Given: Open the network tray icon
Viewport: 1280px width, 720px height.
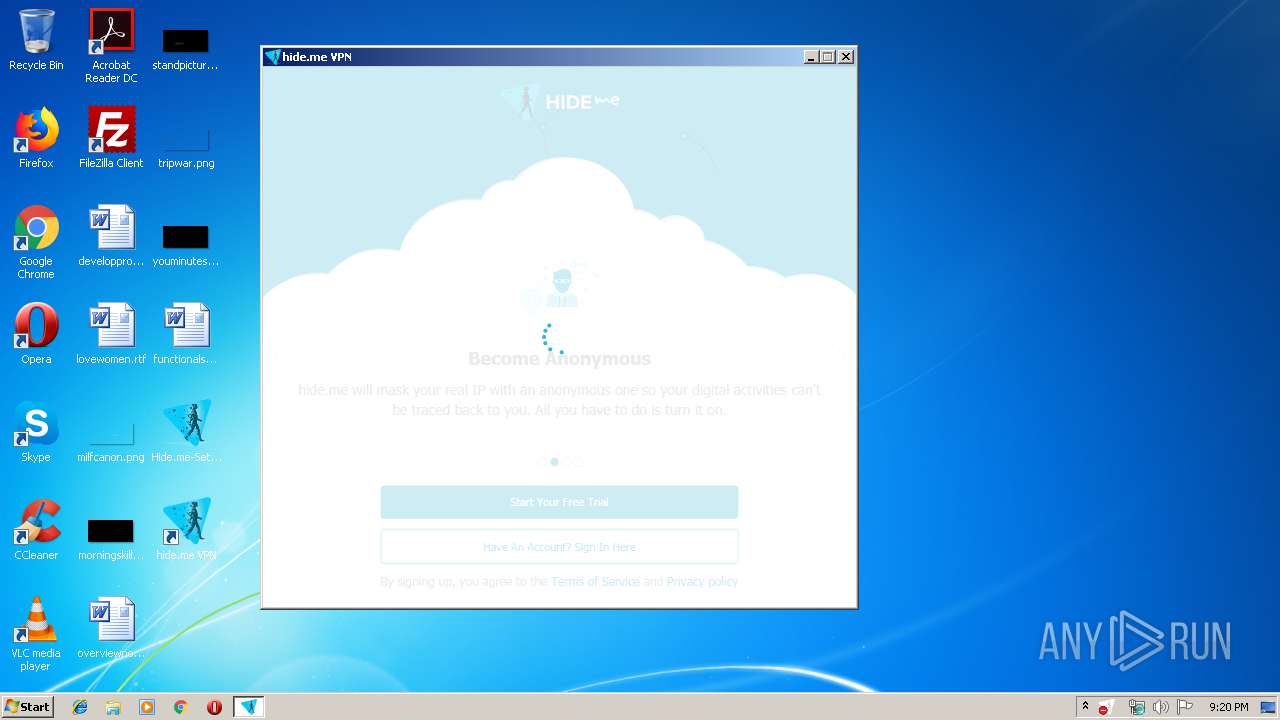Looking at the screenshot, I should (1136, 707).
